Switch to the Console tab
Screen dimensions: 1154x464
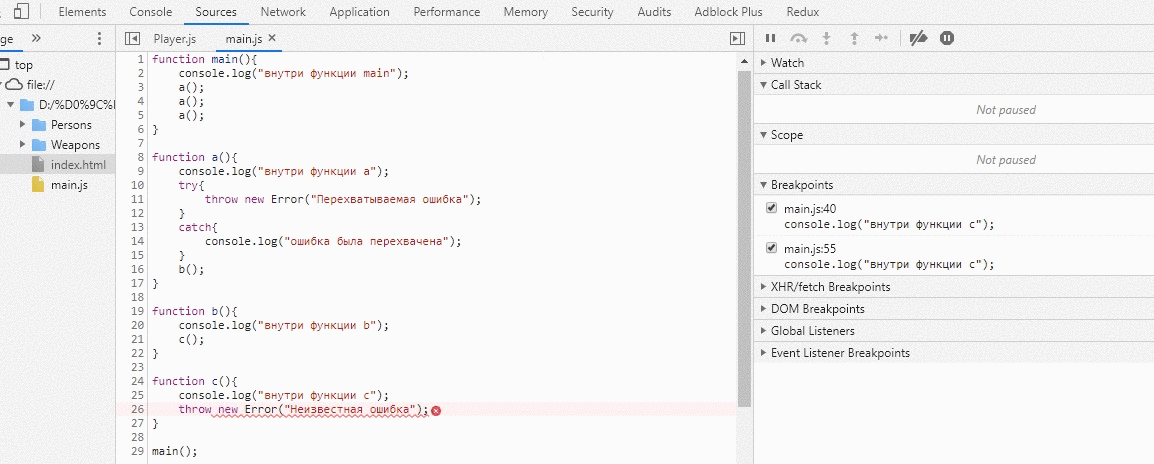click(x=150, y=12)
